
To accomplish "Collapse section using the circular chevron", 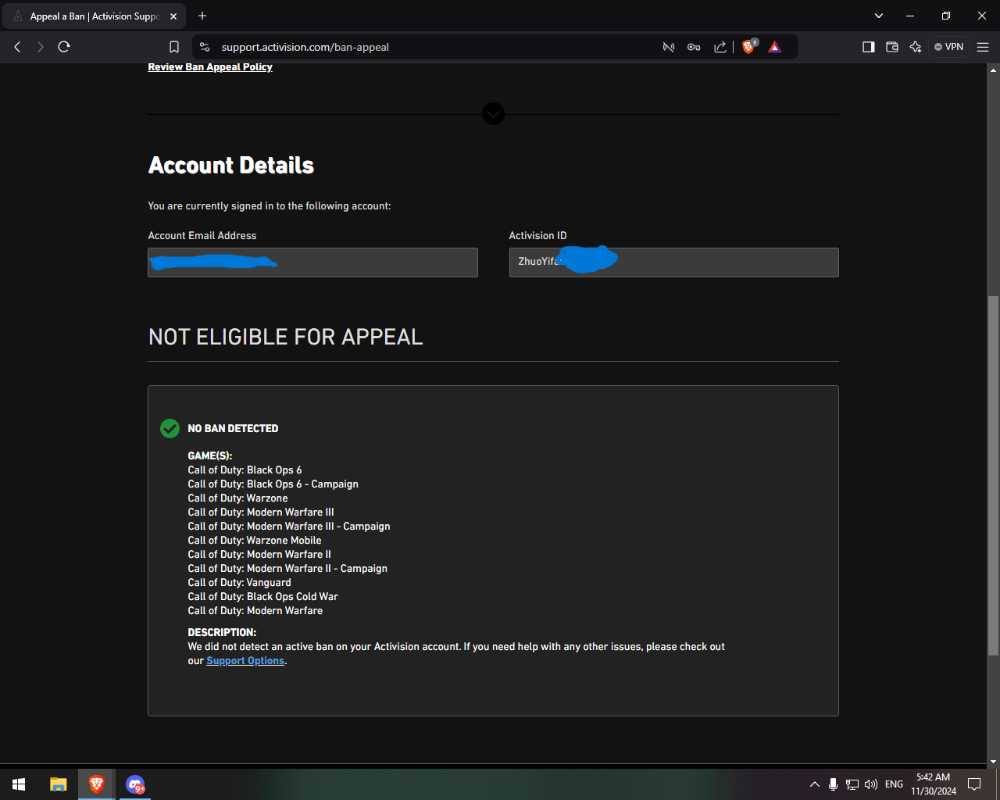I will pyautogui.click(x=493, y=114).
